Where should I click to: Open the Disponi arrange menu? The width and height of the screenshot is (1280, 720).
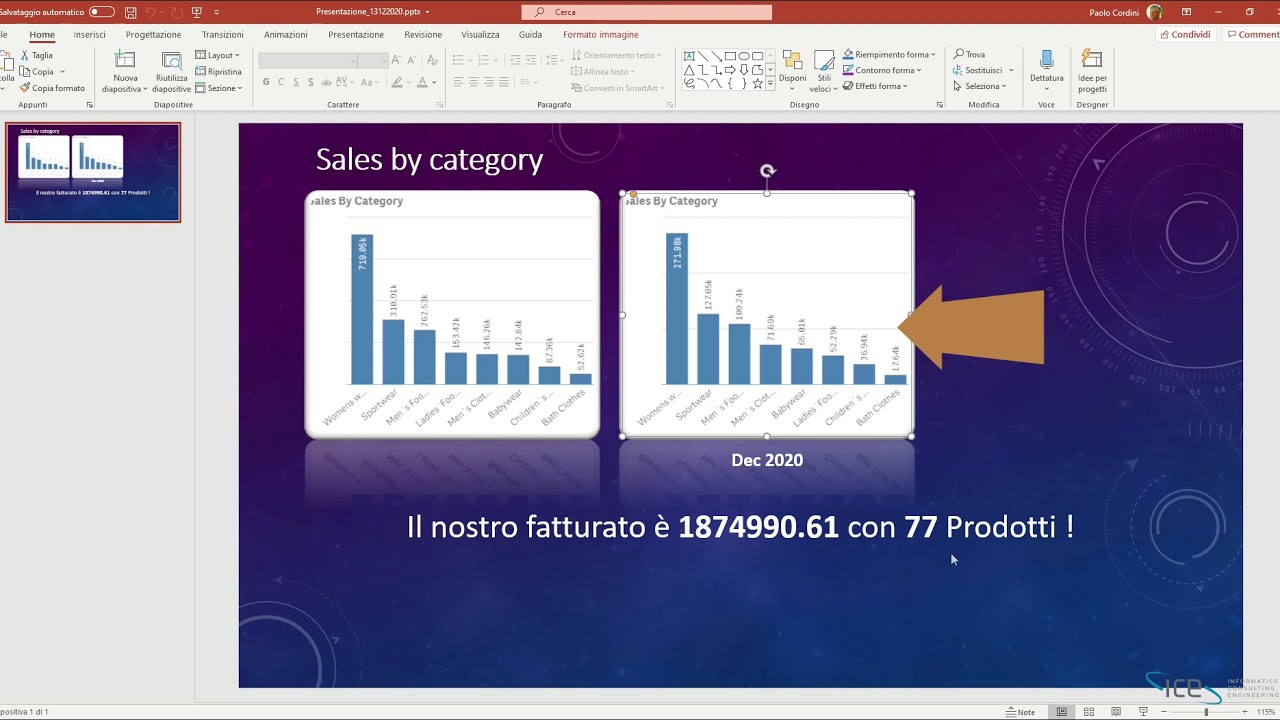click(x=792, y=70)
